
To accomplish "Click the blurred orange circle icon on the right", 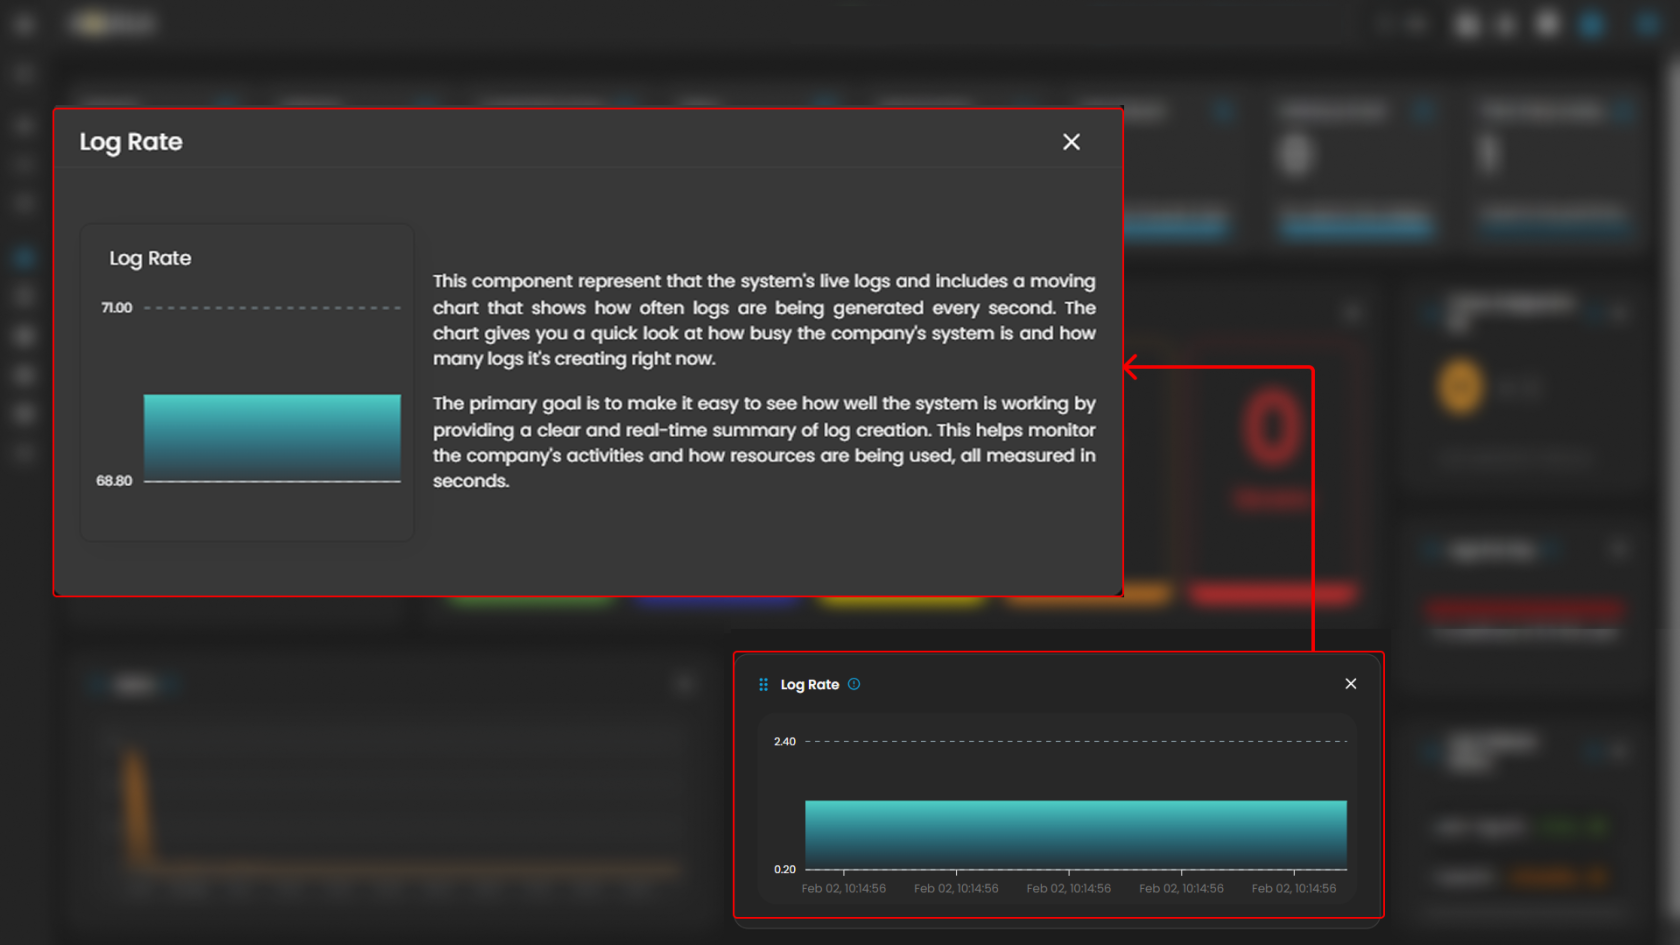I will click(x=1460, y=386).
